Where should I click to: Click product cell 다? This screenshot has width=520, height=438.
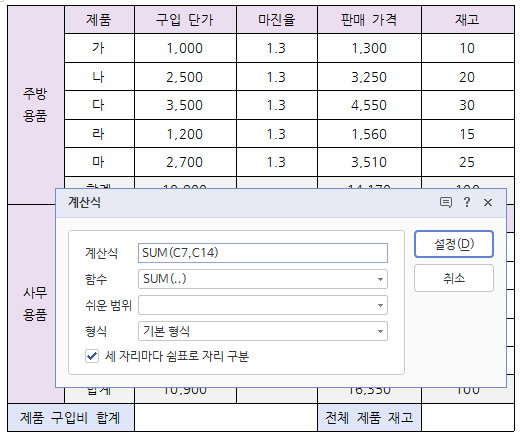point(99,105)
